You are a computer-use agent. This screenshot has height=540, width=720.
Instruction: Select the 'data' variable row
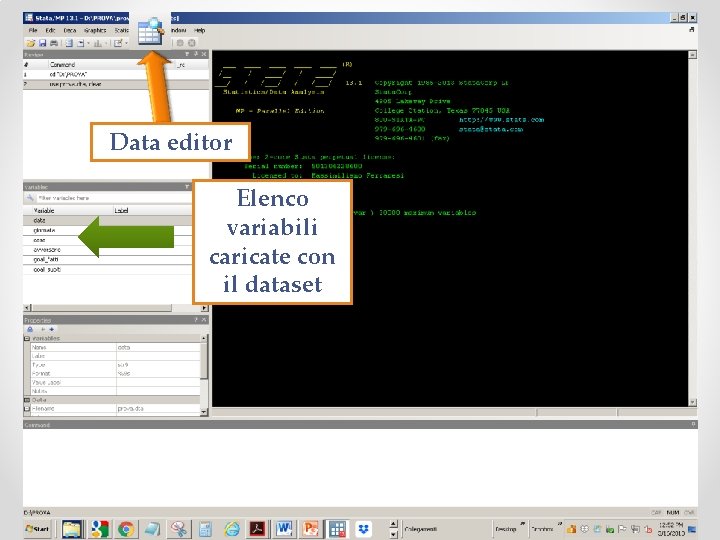click(x=108, y=220)
